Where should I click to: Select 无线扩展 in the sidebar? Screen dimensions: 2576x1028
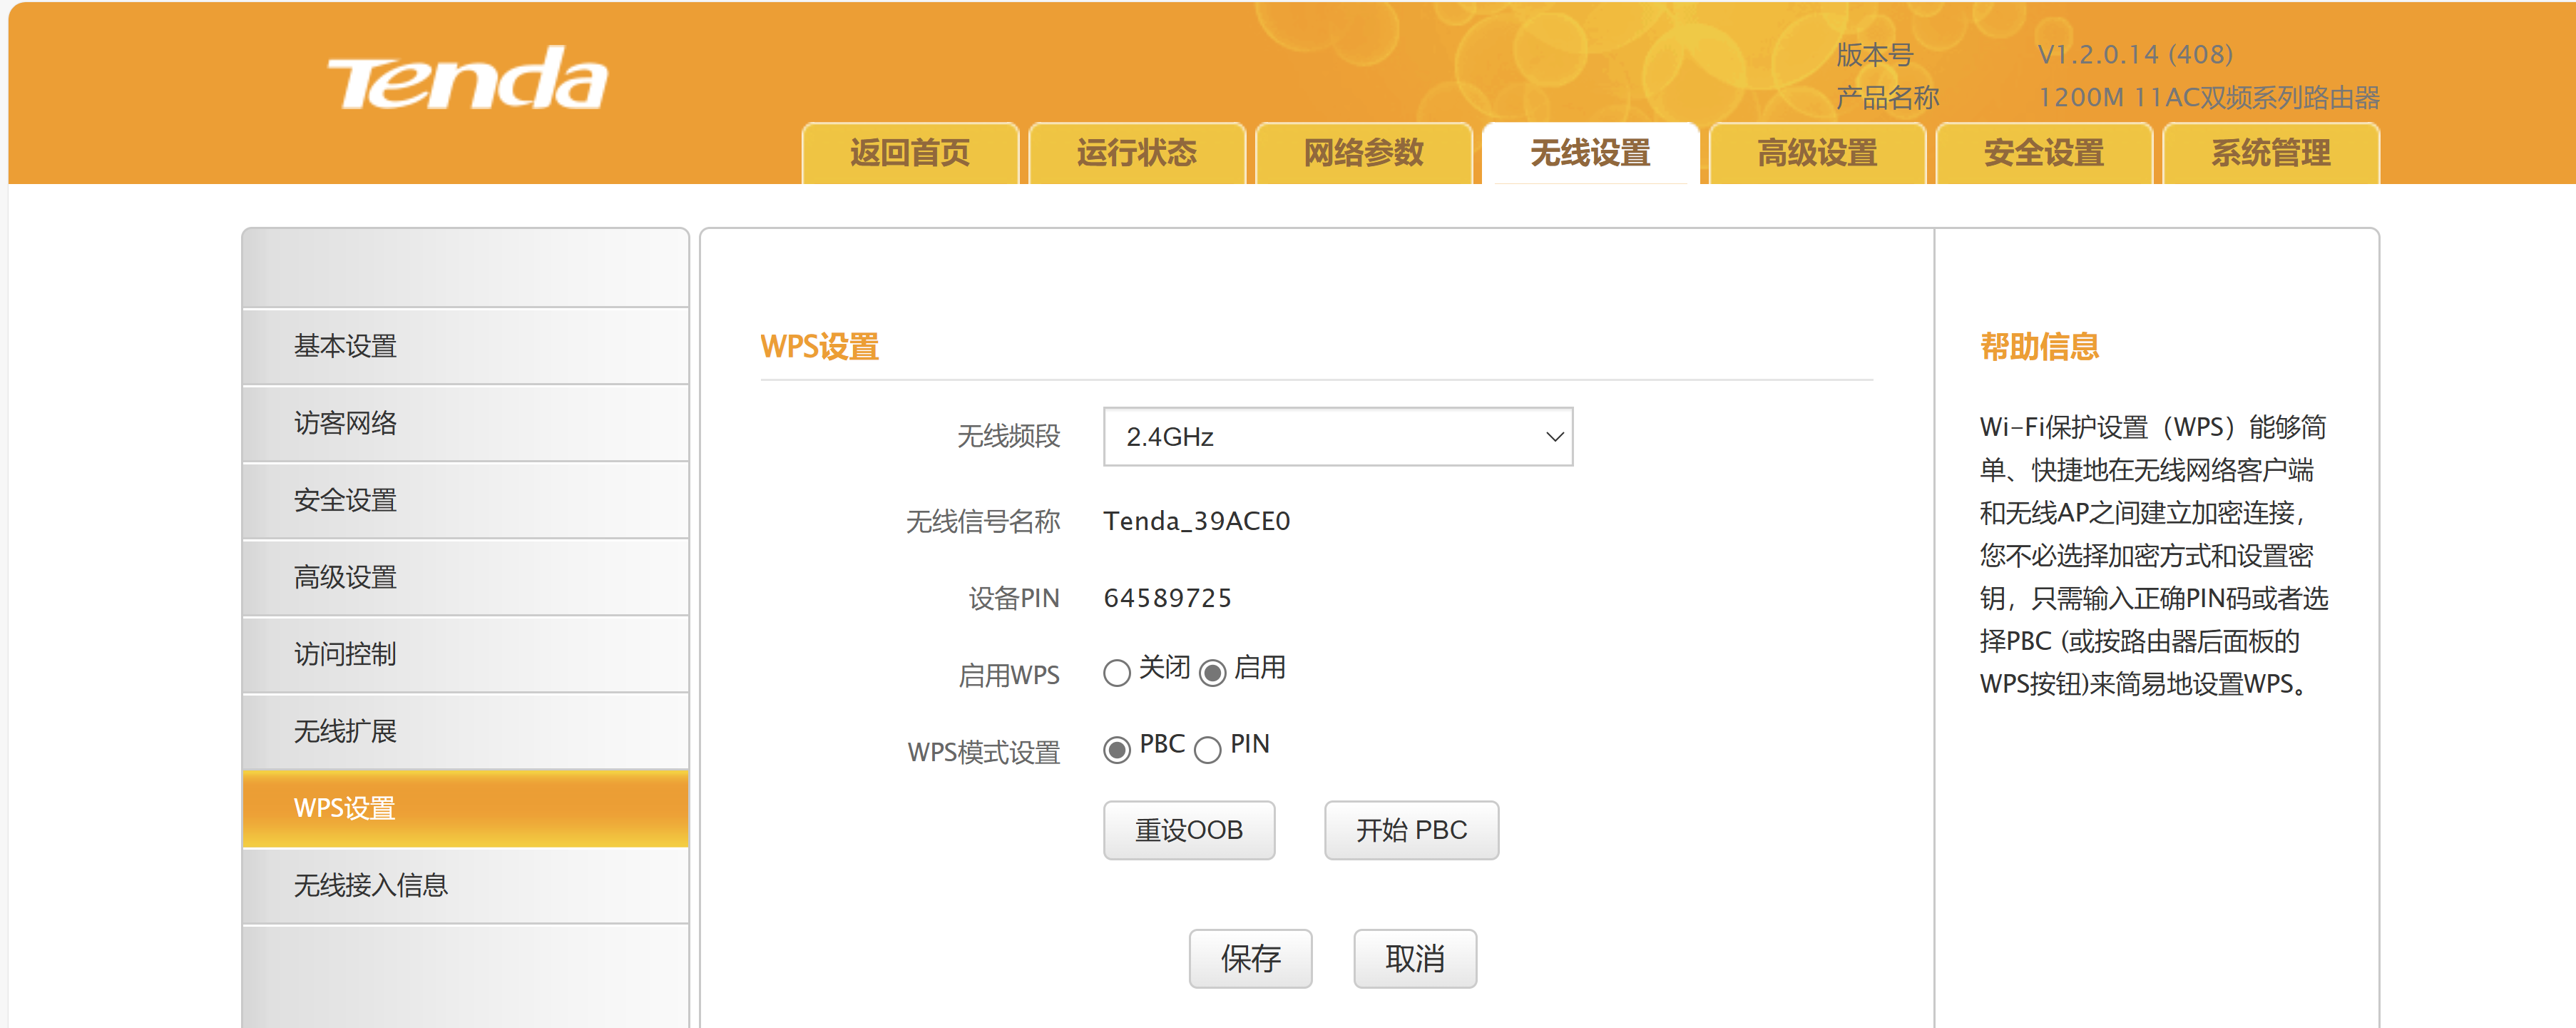click(345, 731)
